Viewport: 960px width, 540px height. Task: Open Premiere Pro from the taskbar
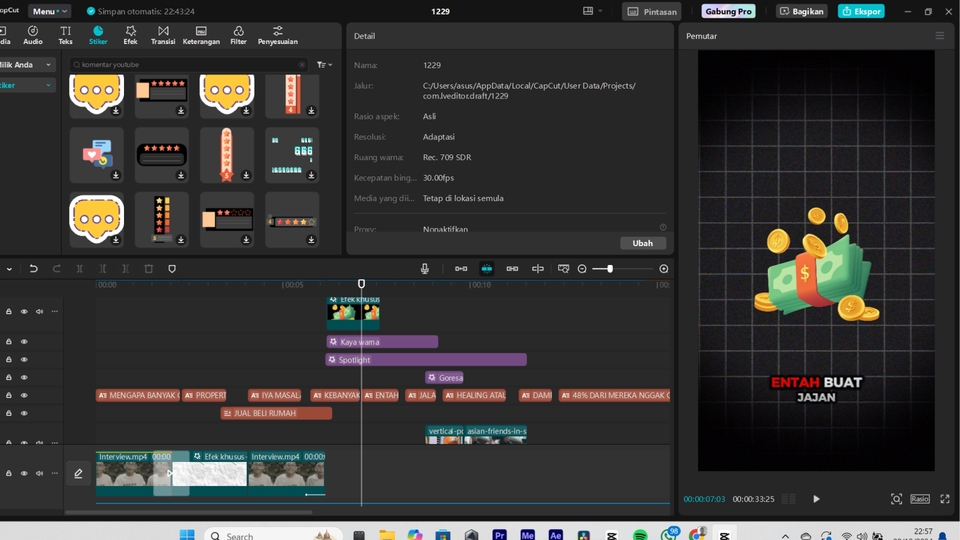500,535
